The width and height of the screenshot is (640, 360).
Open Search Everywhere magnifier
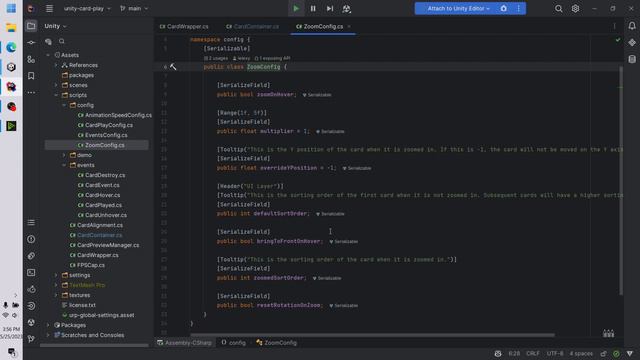[558, 9]
